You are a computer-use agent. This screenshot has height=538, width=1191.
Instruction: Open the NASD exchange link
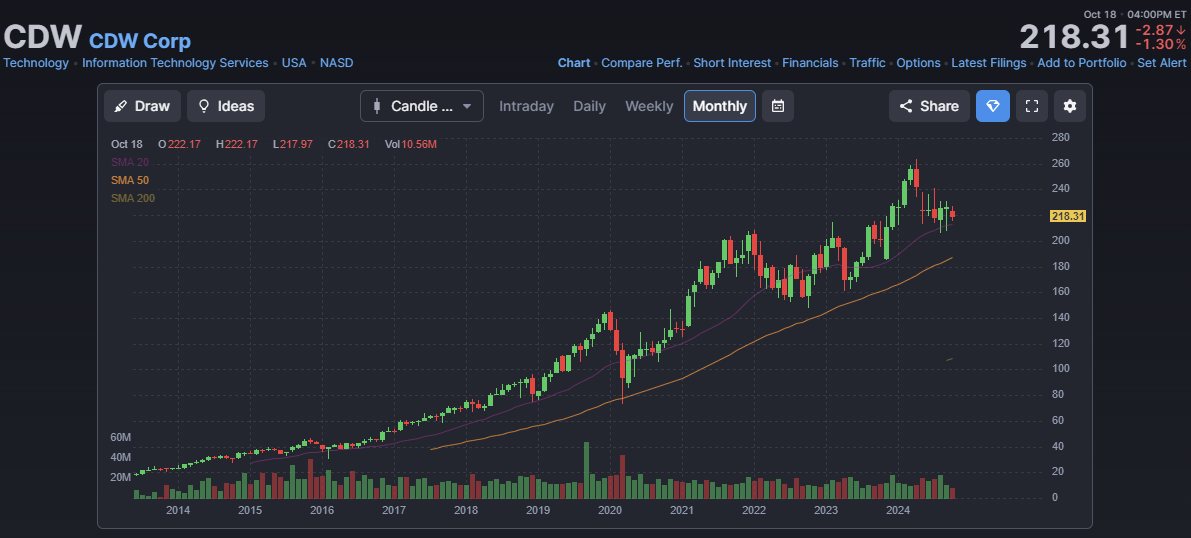336,63
